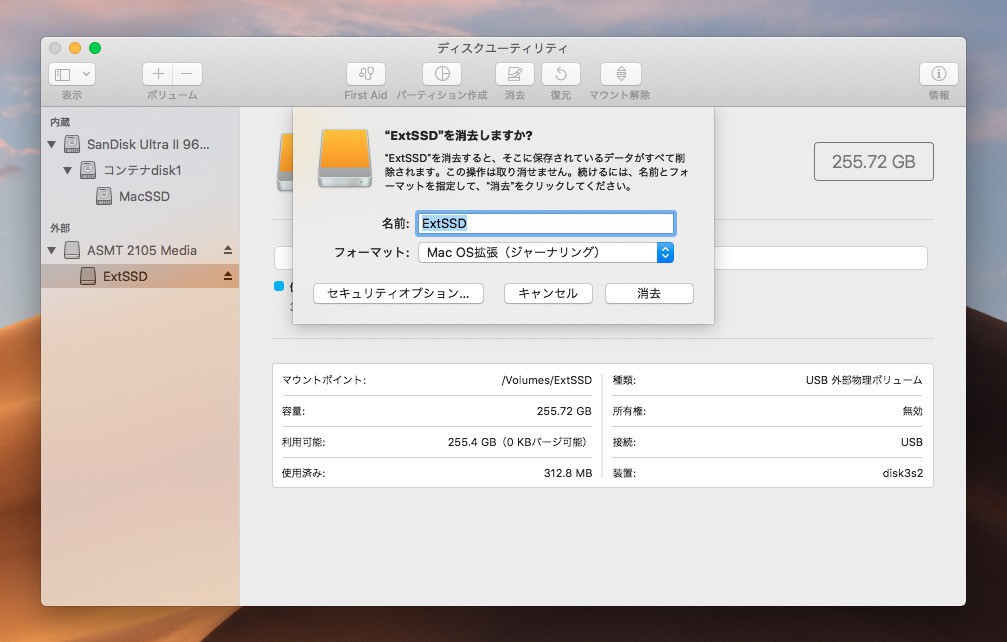Collapse the SanDisk Ultra II disk tree
The width and height of the screenshot is (1007, 642).
point(52,144)
